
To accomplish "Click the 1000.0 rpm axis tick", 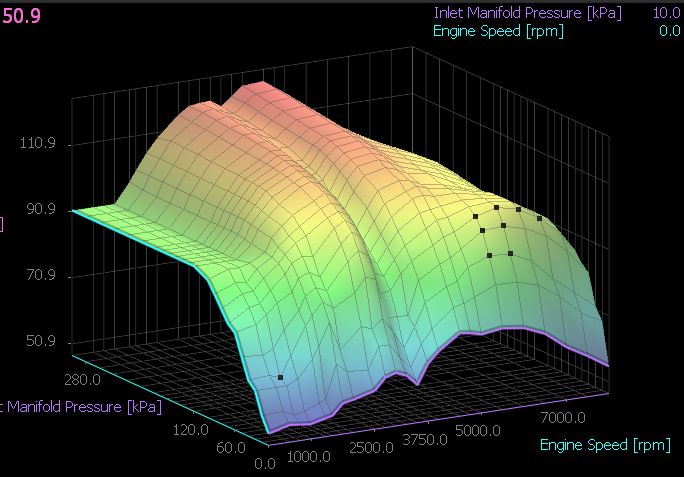I will pyautogui.click(x=311, y=457).
